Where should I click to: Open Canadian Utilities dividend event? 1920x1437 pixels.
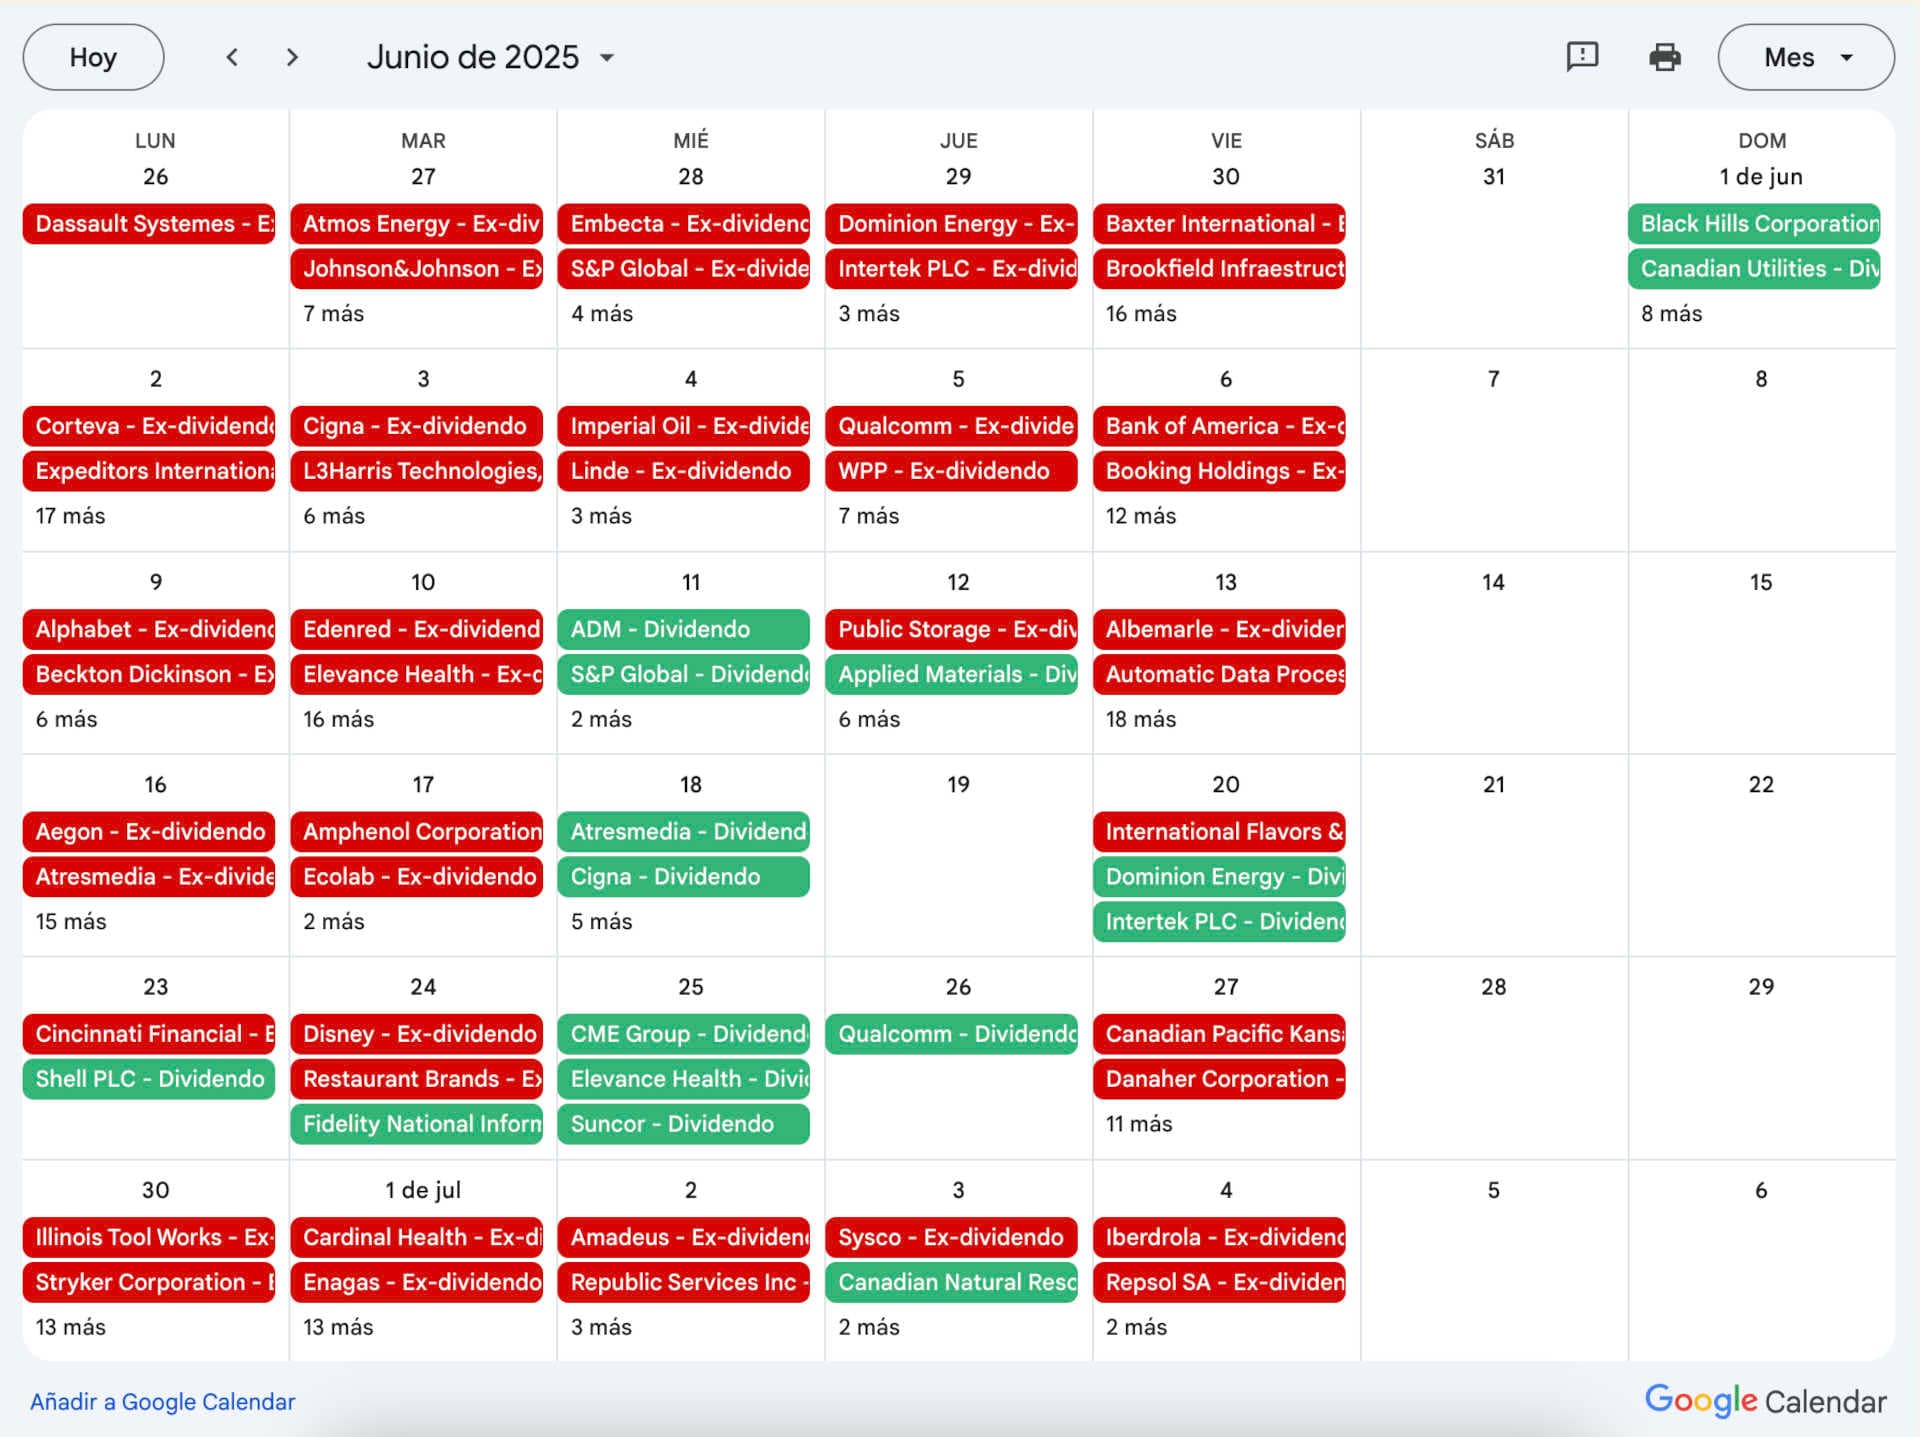(1754, 269)
